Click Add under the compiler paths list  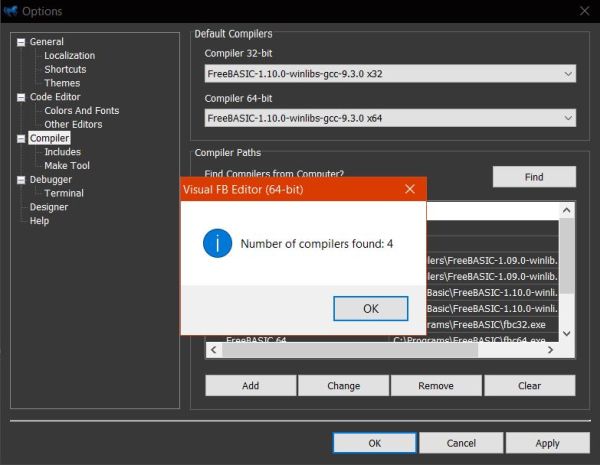pyautogui.click(x=251, y=385)
